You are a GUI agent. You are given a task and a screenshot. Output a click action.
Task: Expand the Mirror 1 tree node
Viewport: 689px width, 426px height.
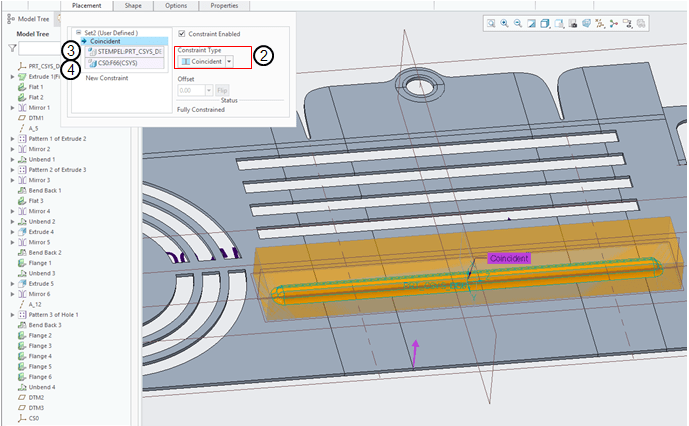pyautogui.click(x=12, y=107)
